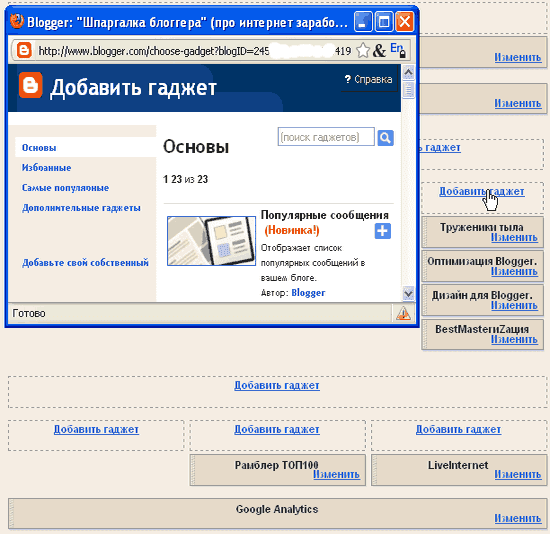550x534 pixels.
Task: Close the Blogger popup window
Action: click(x=404, y=22)
